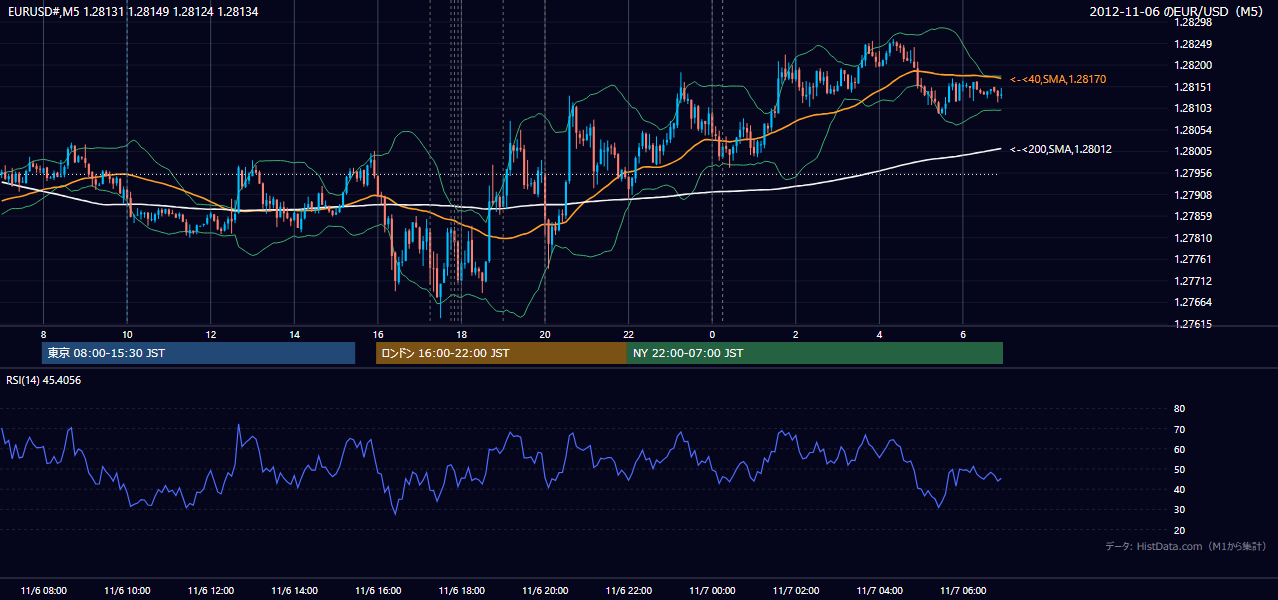The width and height of the screenshot is (1278, 600).
Task: Click hour 6 on price chart axis
Action: (x=963, y=334)
